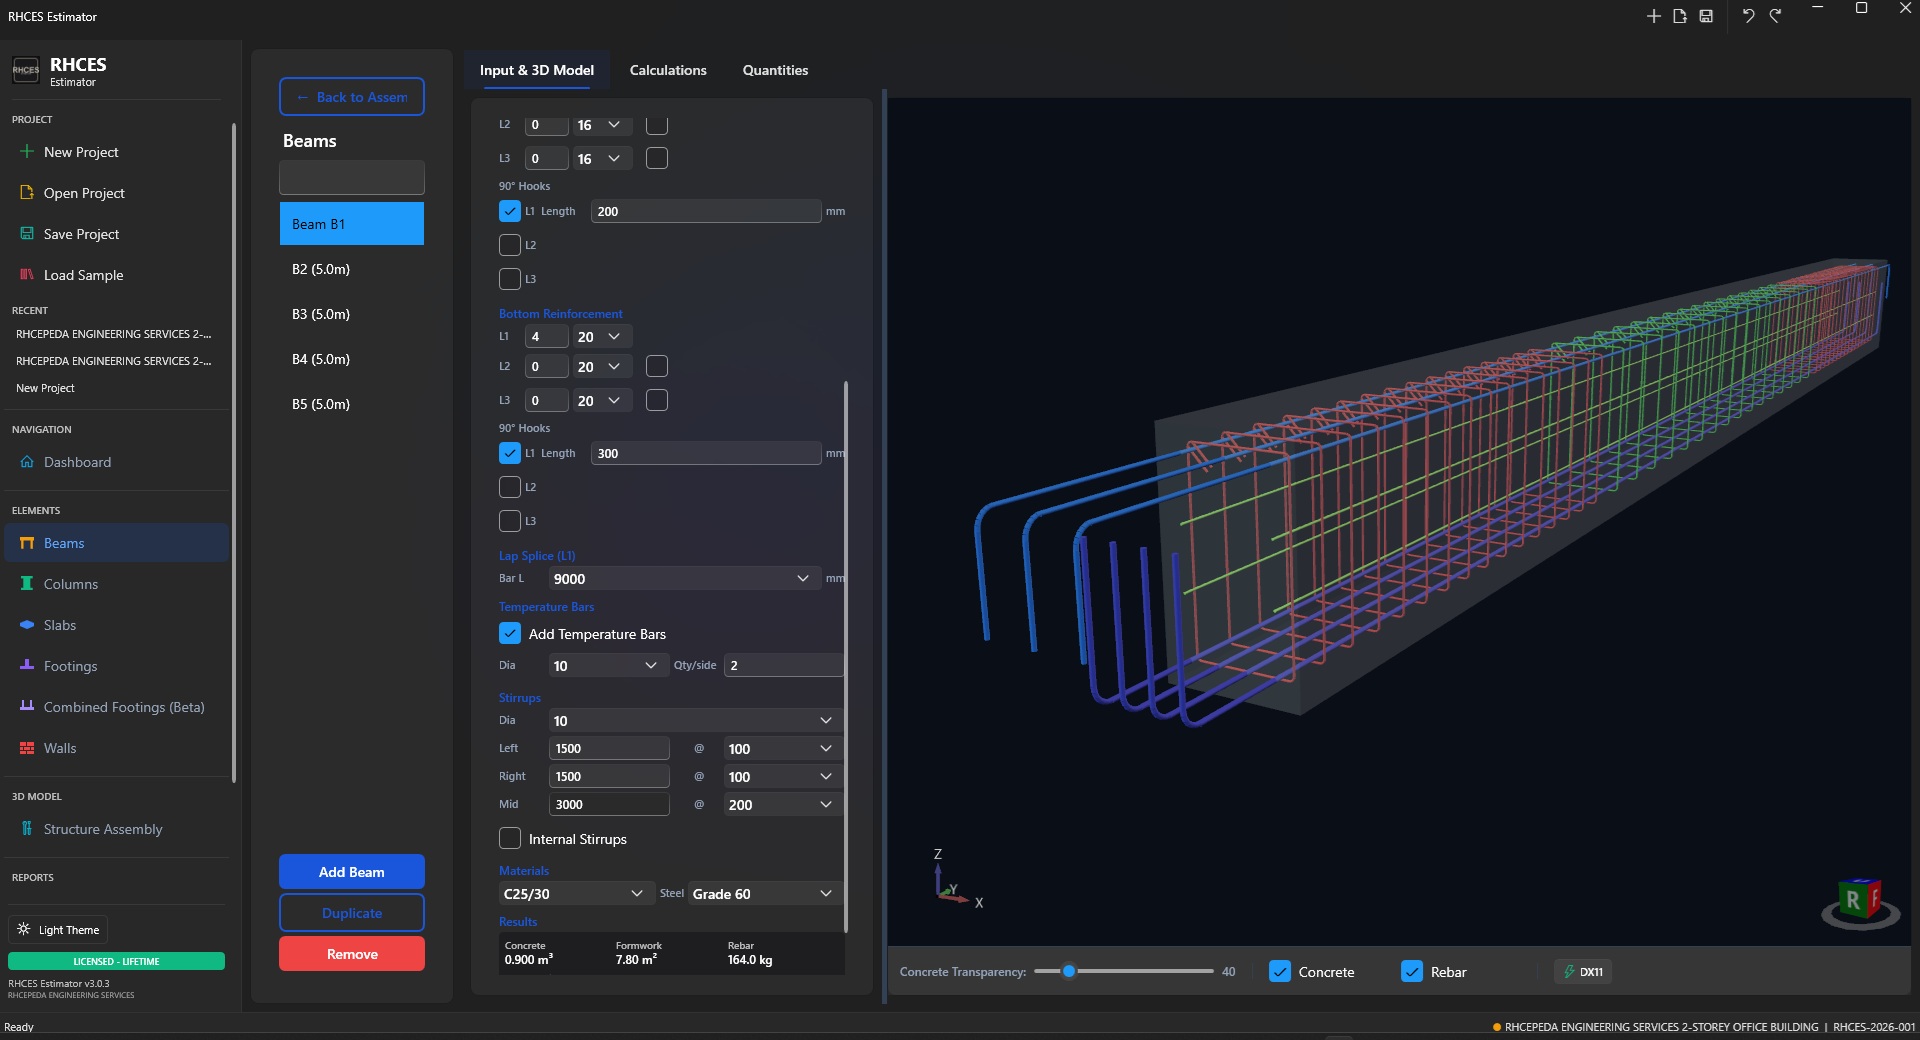Click the Duplicate button

pyautogui.click(x=352, y=913)
